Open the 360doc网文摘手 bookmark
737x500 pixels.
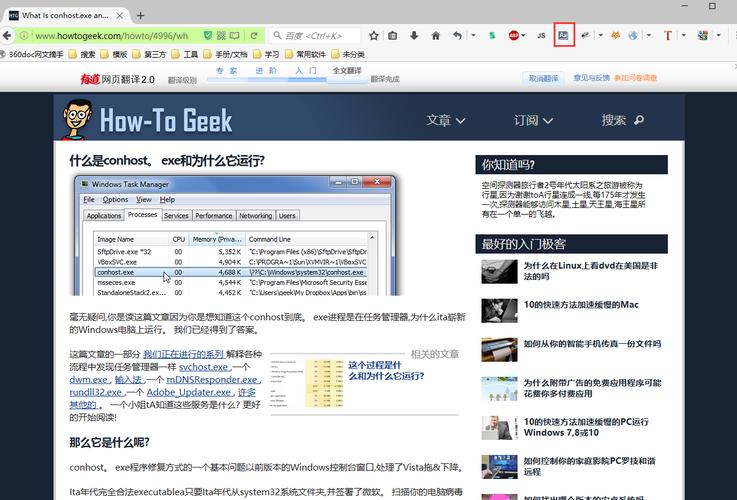click(31, 55)
